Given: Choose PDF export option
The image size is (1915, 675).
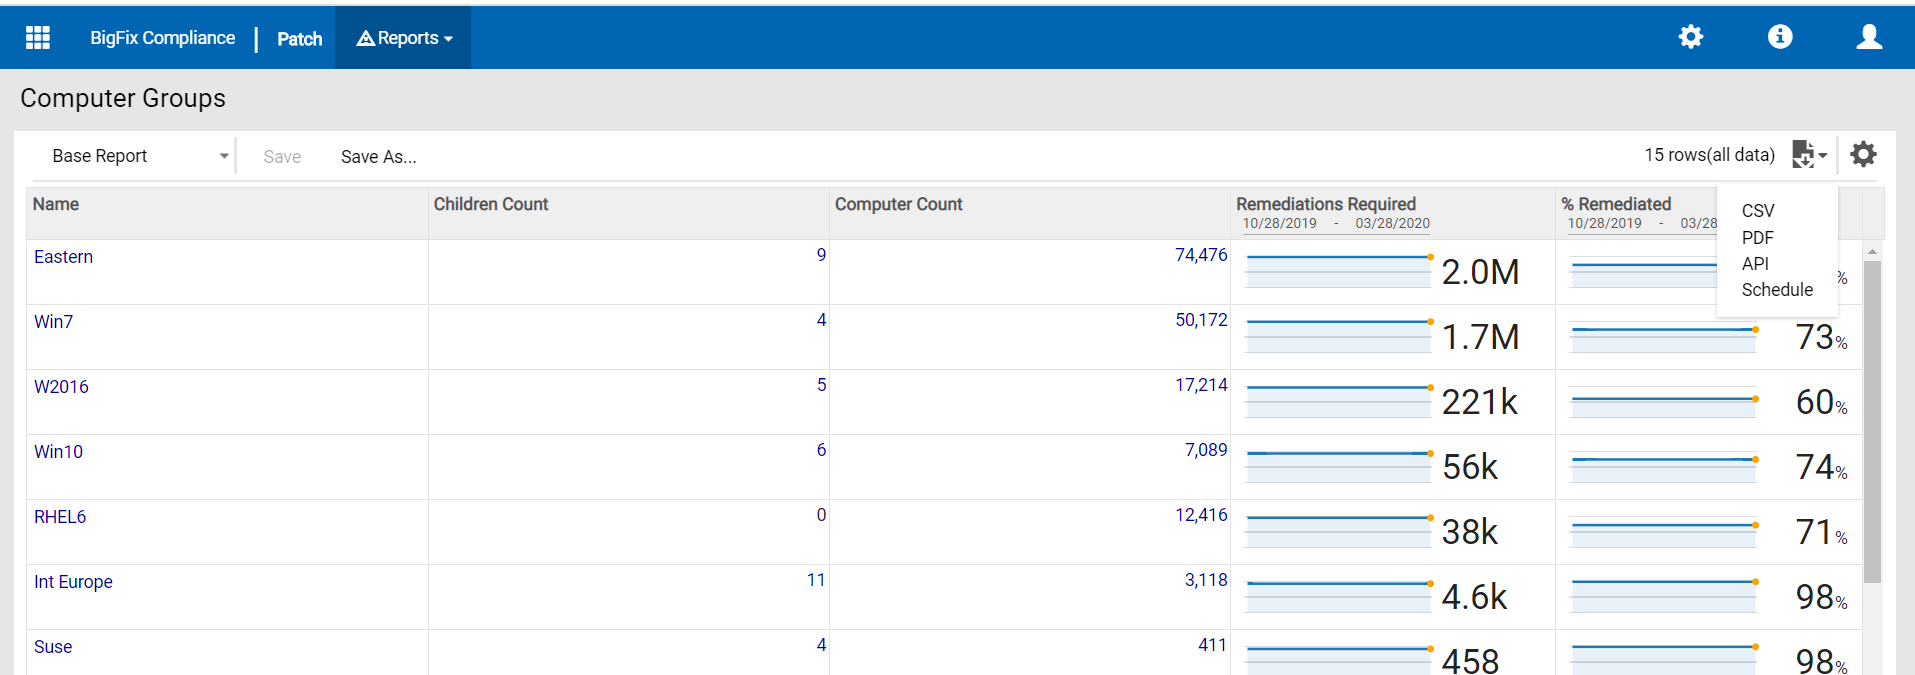Looking at the screenshot, I should point(1757,238).
